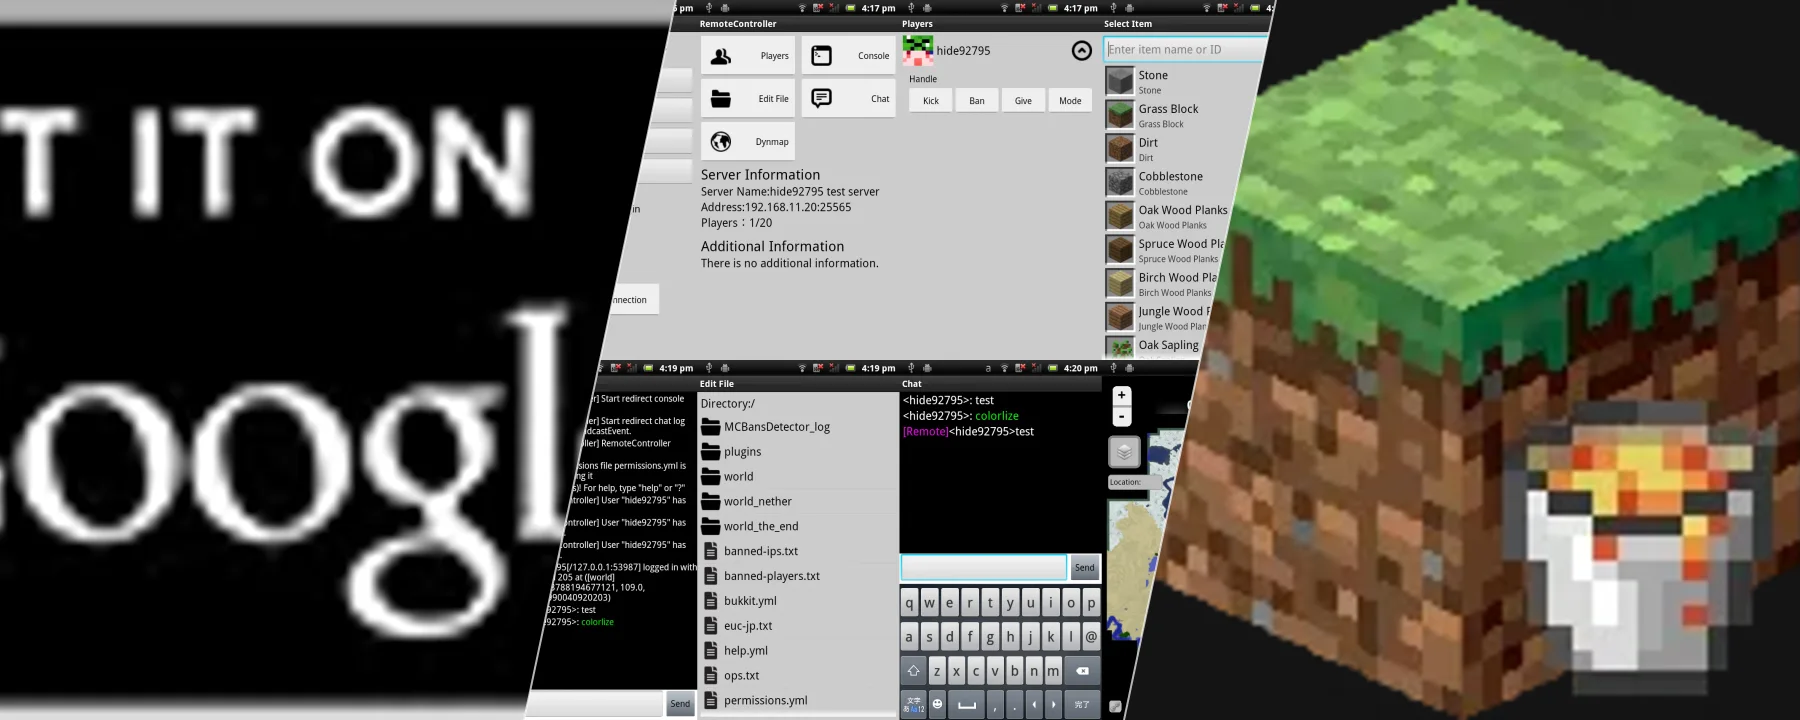
Task: Tap the input language switch key
Action: pos(913,704)
